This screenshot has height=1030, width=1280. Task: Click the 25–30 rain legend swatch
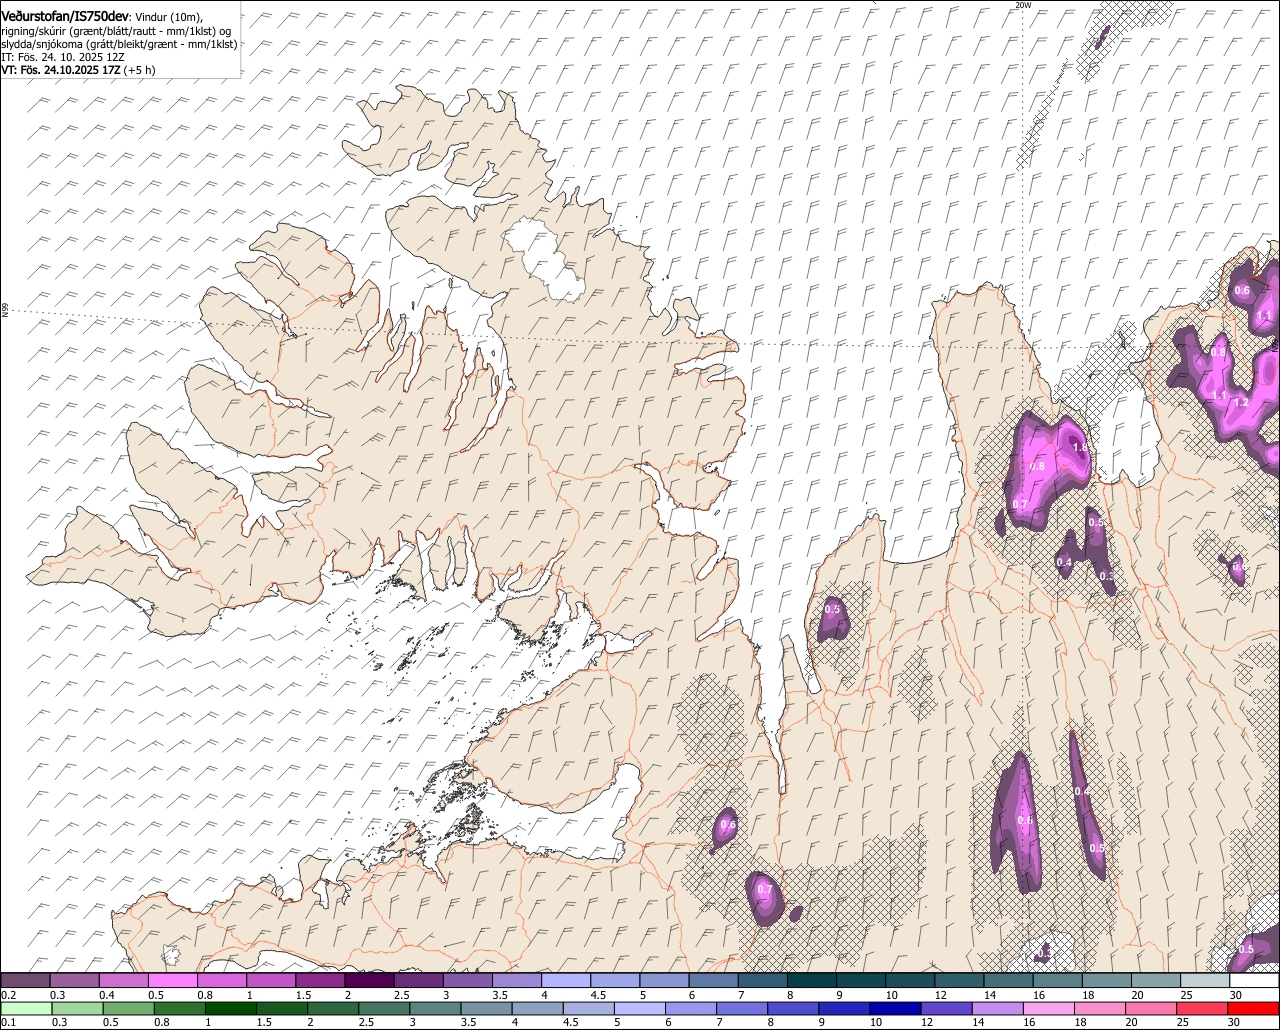[1202, 1009]
